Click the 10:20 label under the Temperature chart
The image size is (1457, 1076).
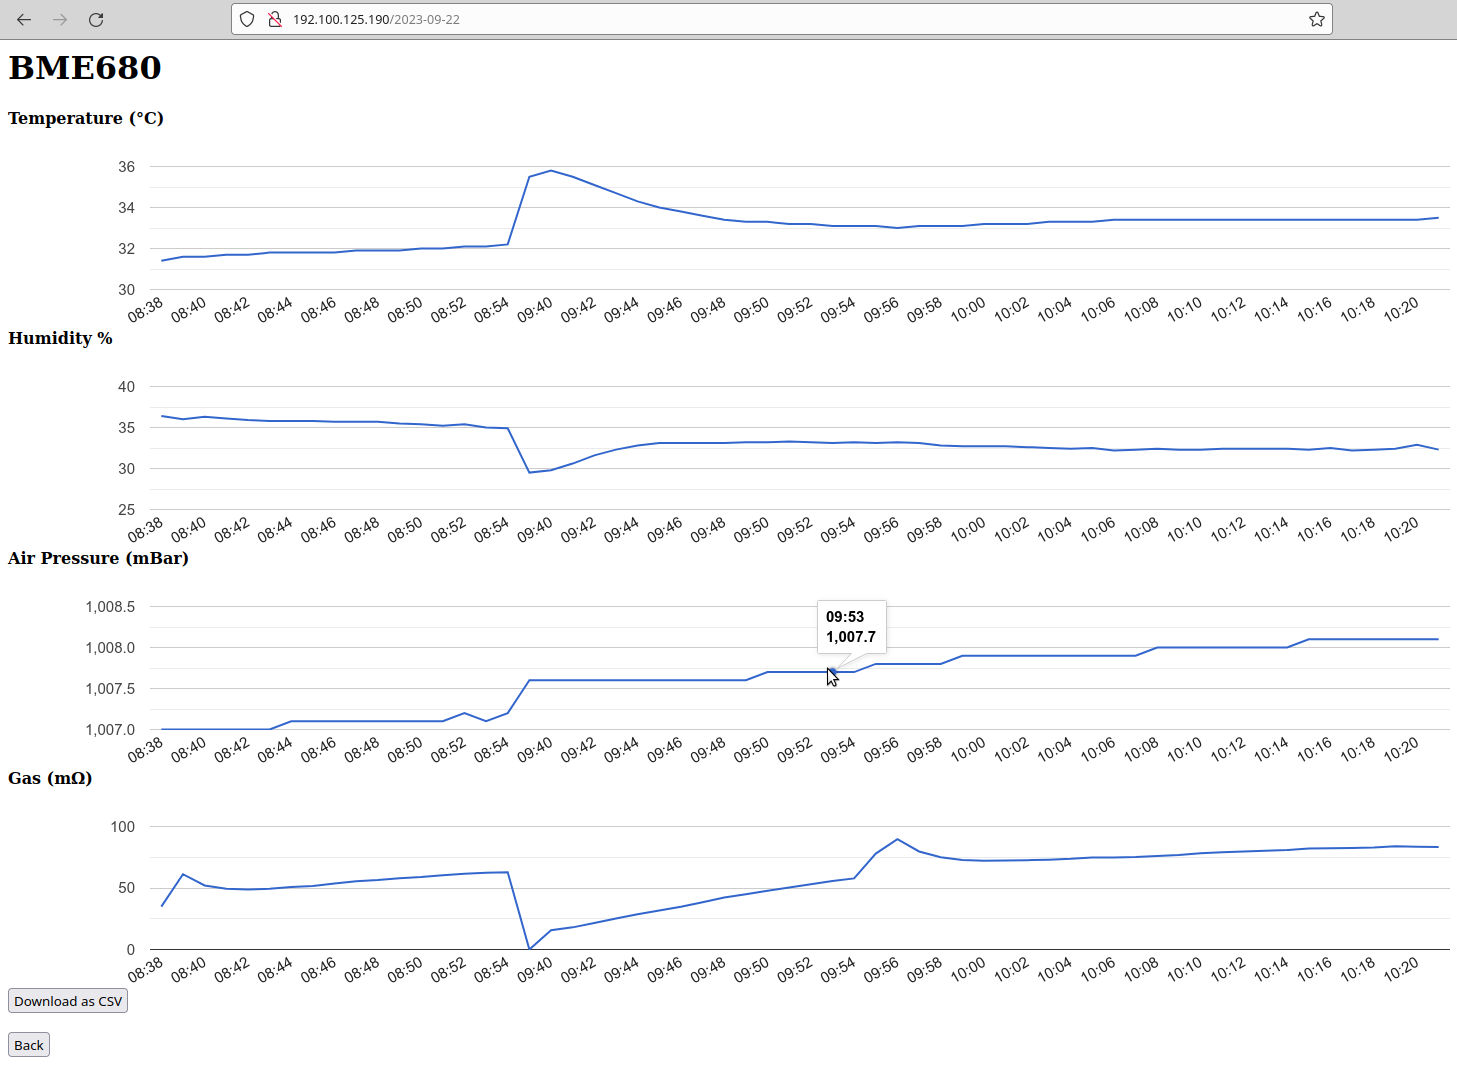(1401, 310)
